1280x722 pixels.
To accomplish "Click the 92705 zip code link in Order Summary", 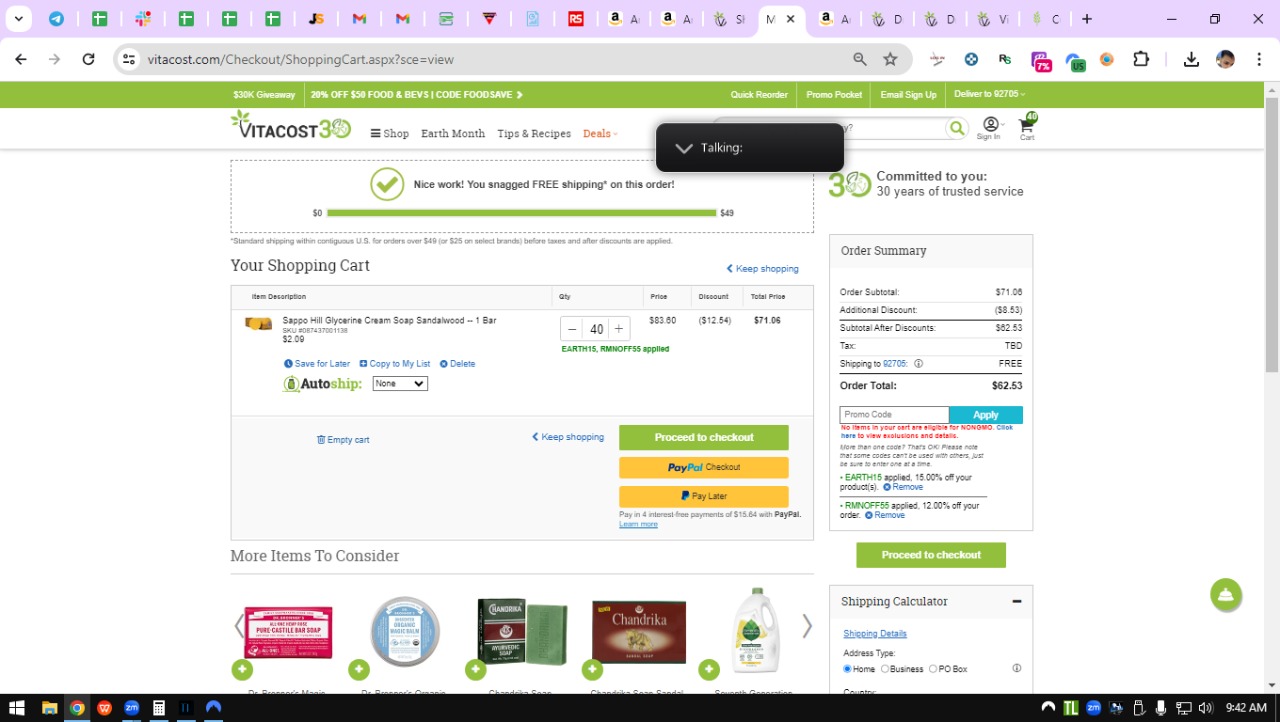I will tap(895, 364).
